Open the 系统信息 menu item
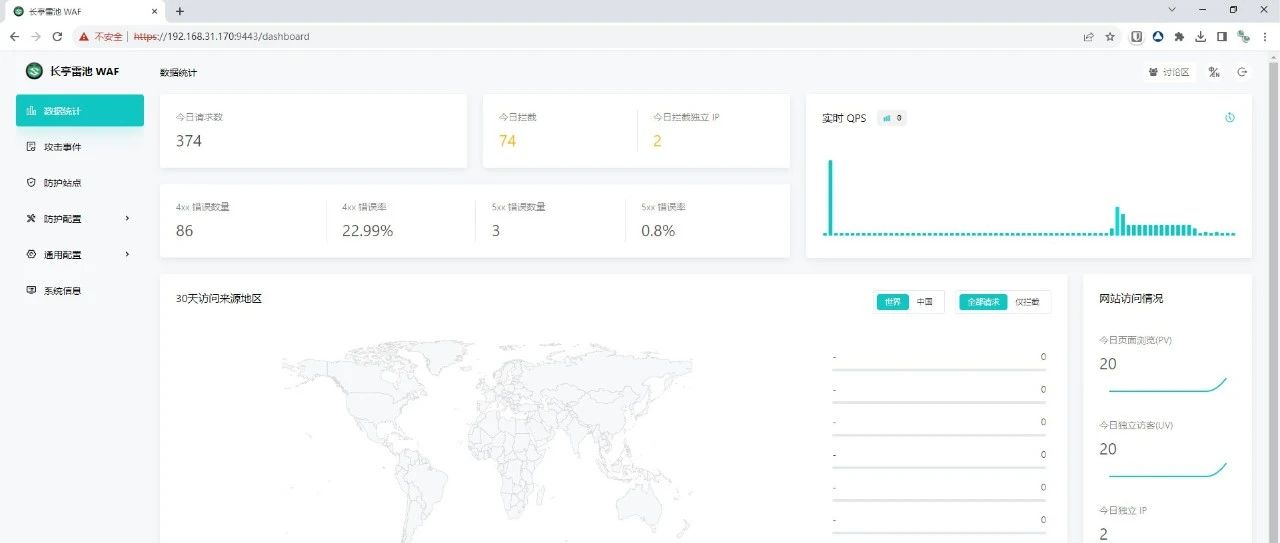 click(x=80, y=290)
